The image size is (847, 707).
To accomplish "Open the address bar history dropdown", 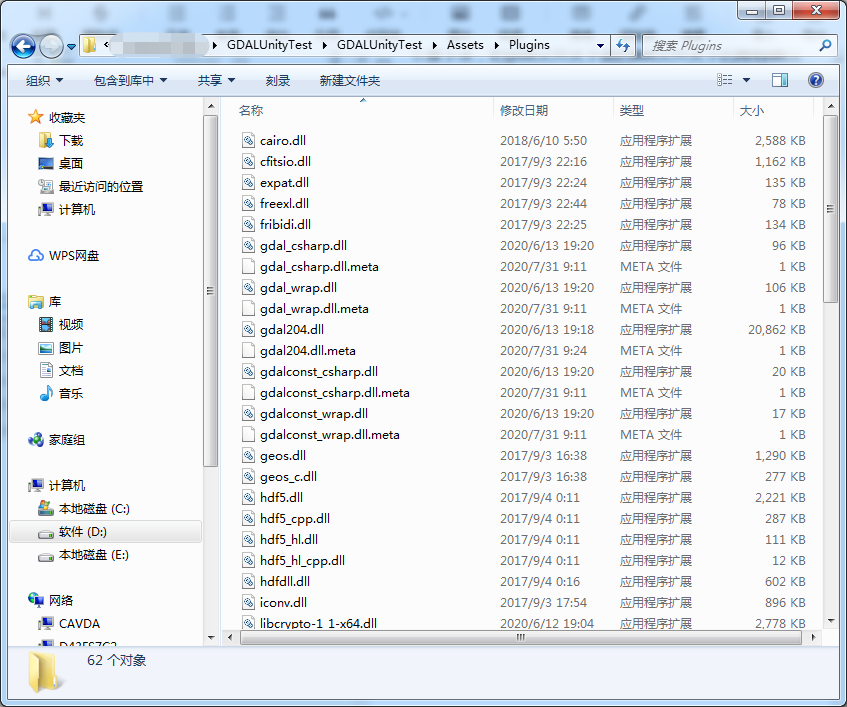I will [x=600, y=46].
